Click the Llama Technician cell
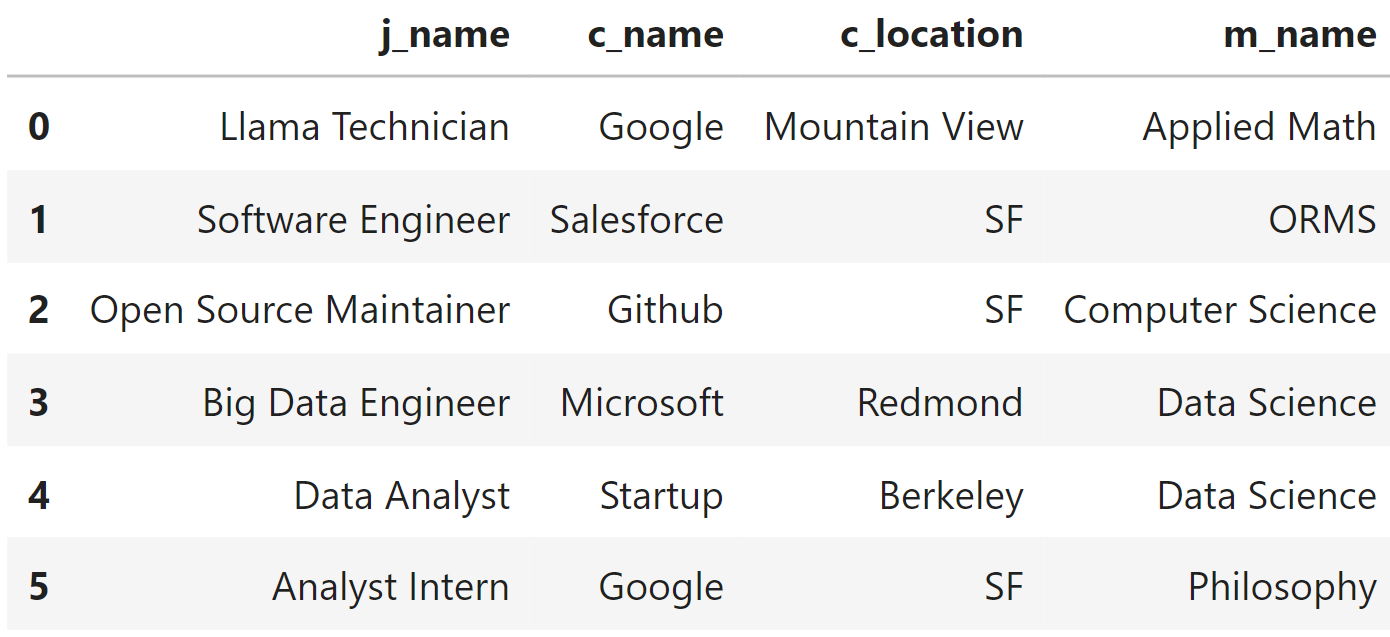 coord(364,127)
